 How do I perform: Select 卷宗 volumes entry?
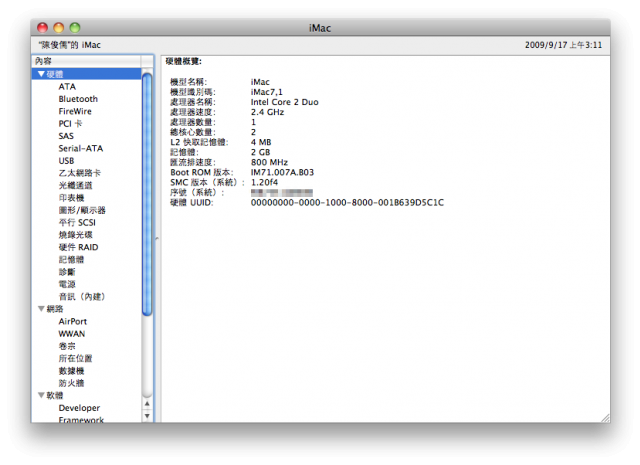click(67, 346)
